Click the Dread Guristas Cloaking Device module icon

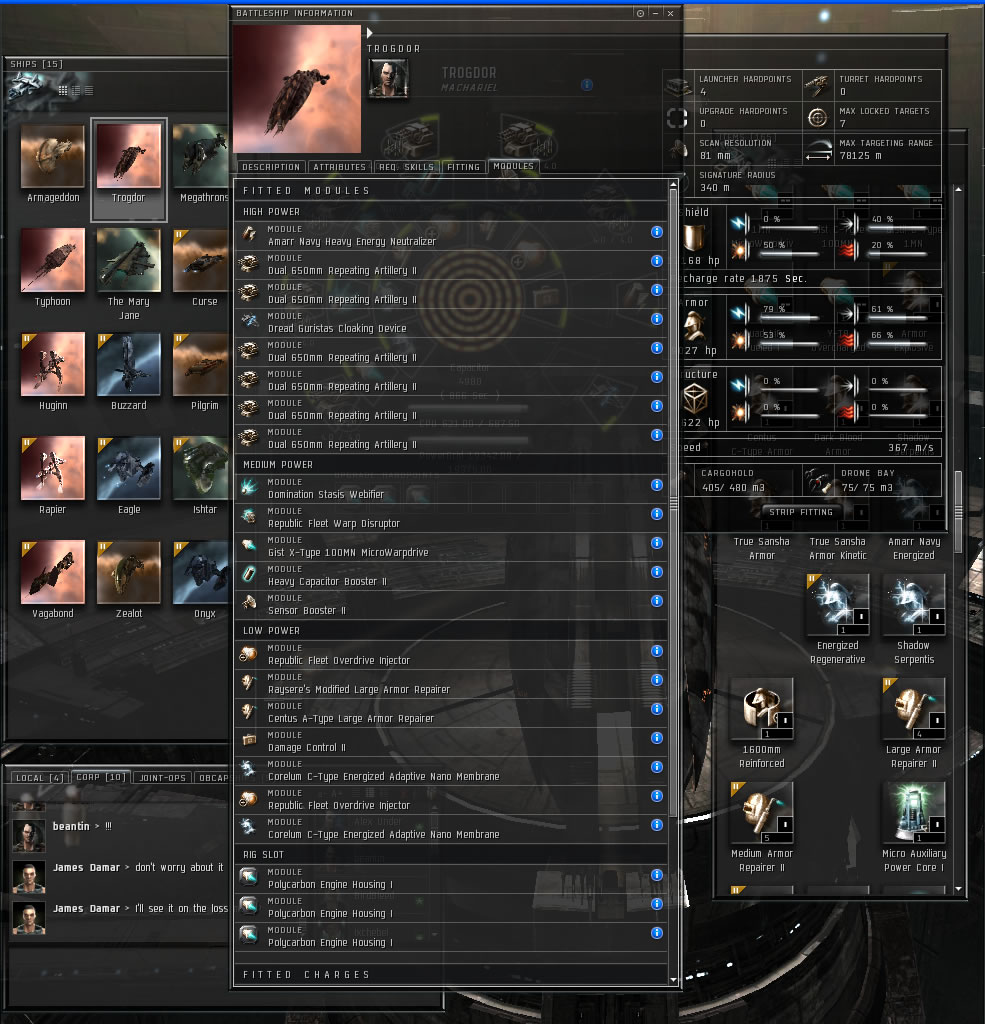tap(249, 321)
